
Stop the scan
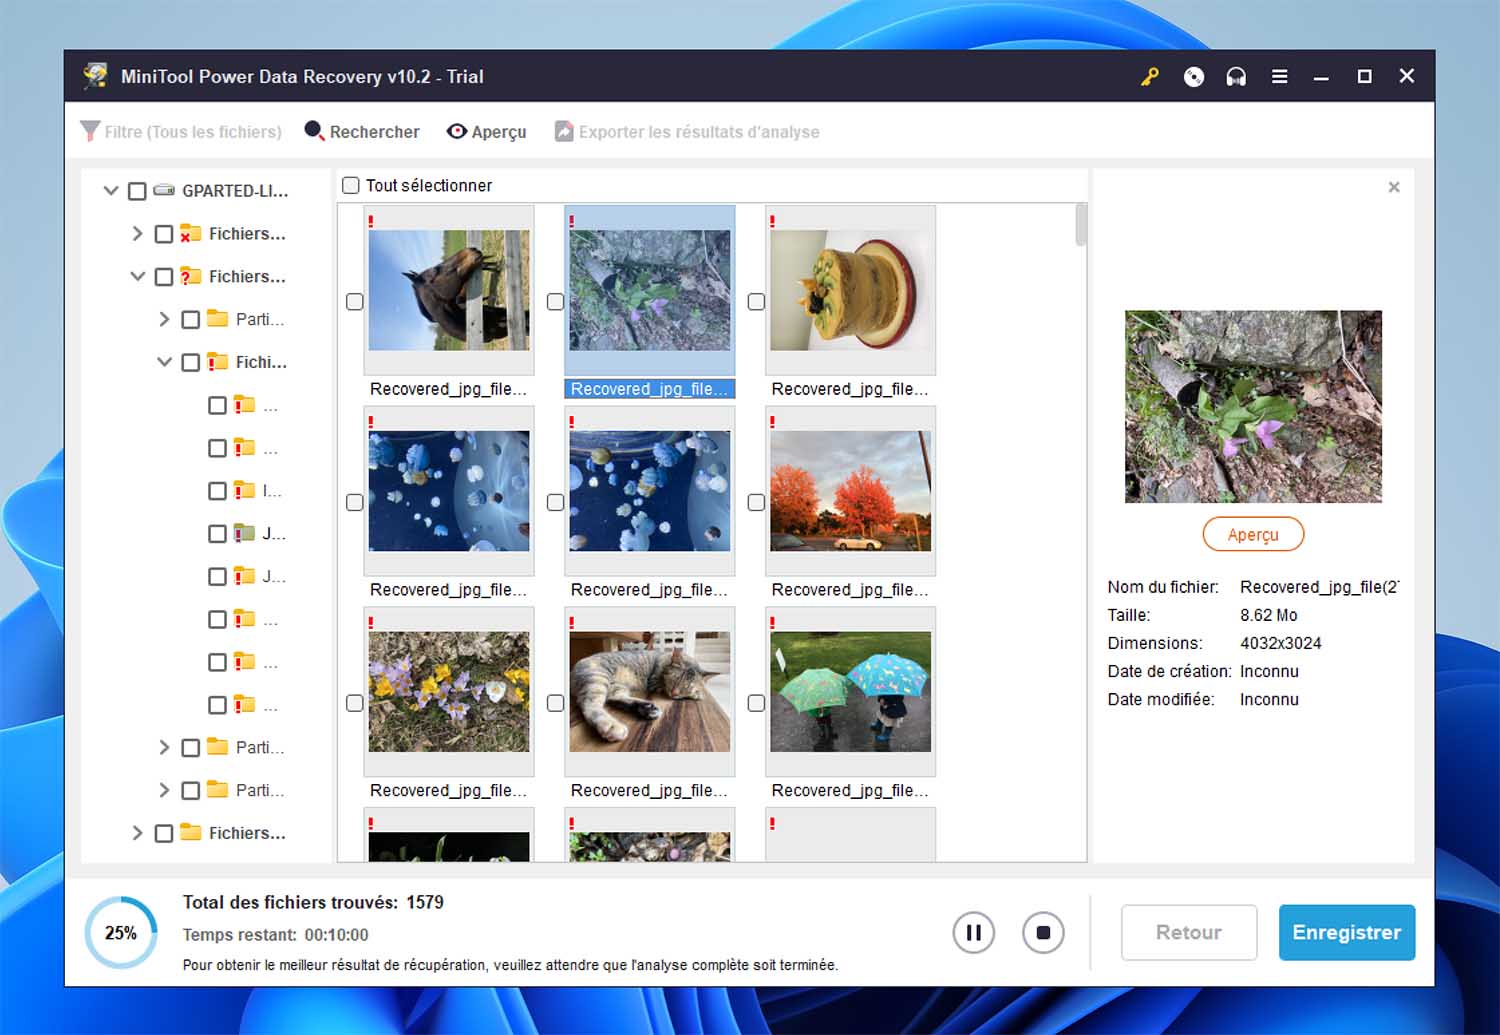[1043, 933]
